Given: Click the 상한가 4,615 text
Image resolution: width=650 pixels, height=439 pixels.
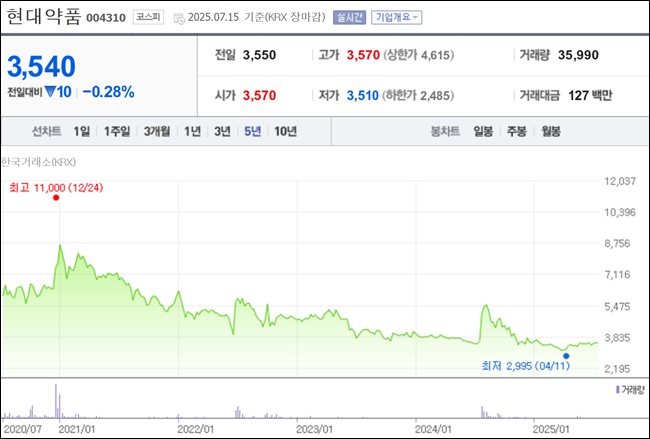Looking at the screenshot, I should point(418,55).
